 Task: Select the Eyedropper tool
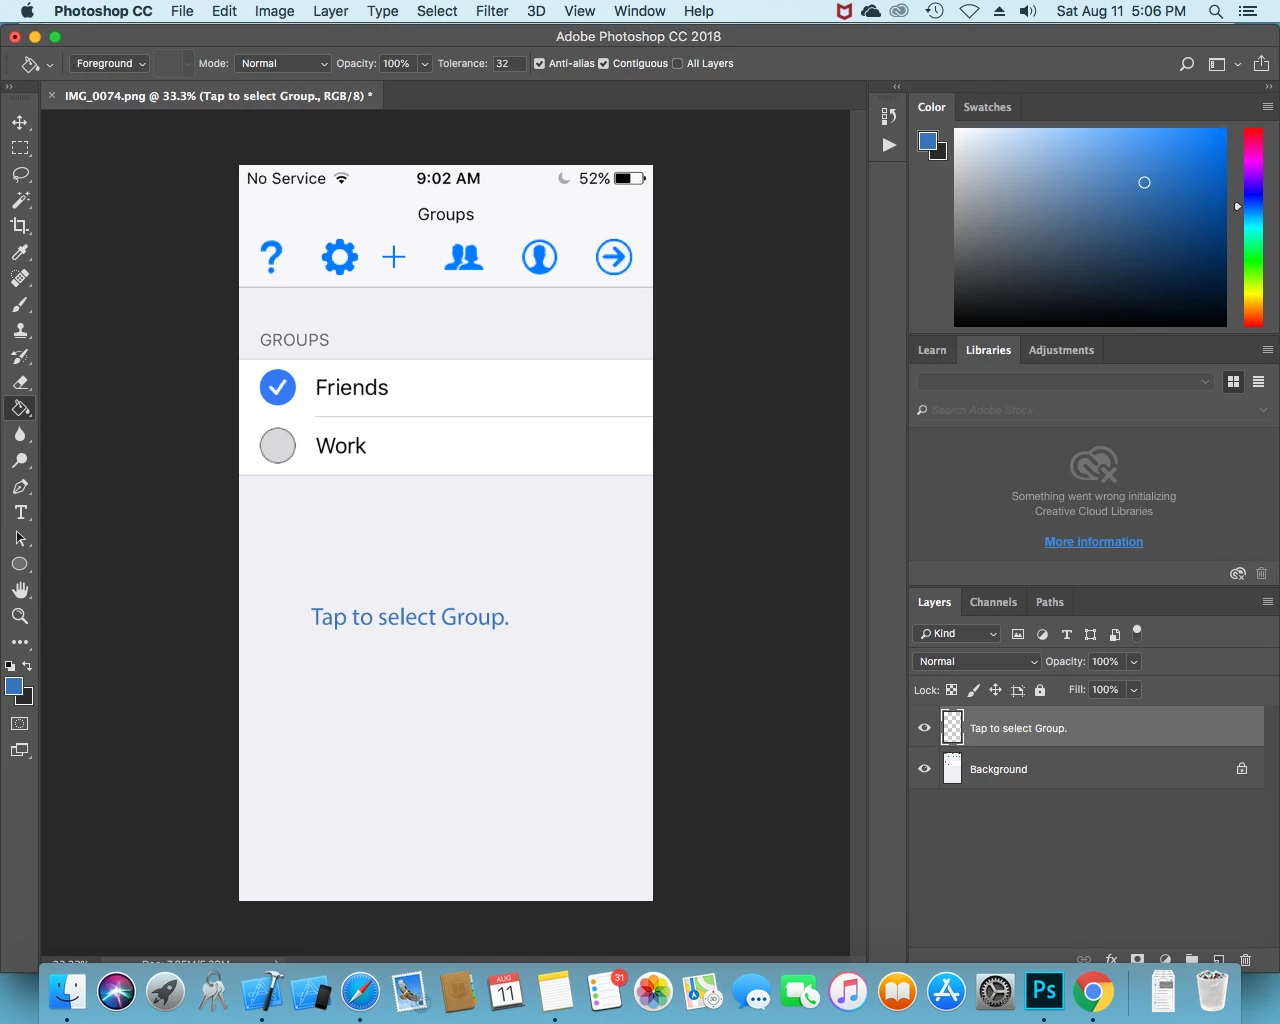(20, 252)
